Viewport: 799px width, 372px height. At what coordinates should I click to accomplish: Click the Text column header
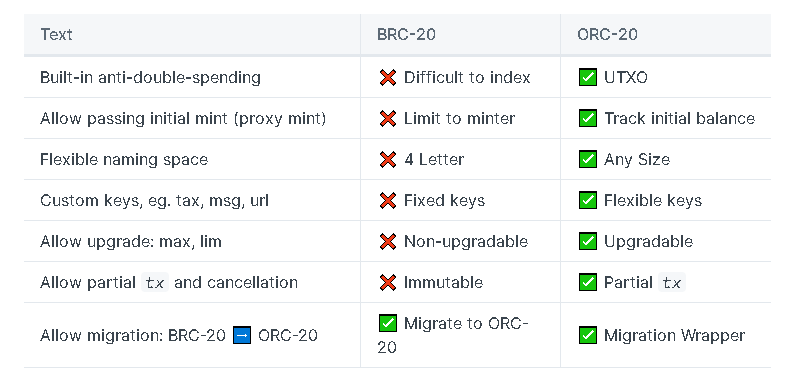56,34
